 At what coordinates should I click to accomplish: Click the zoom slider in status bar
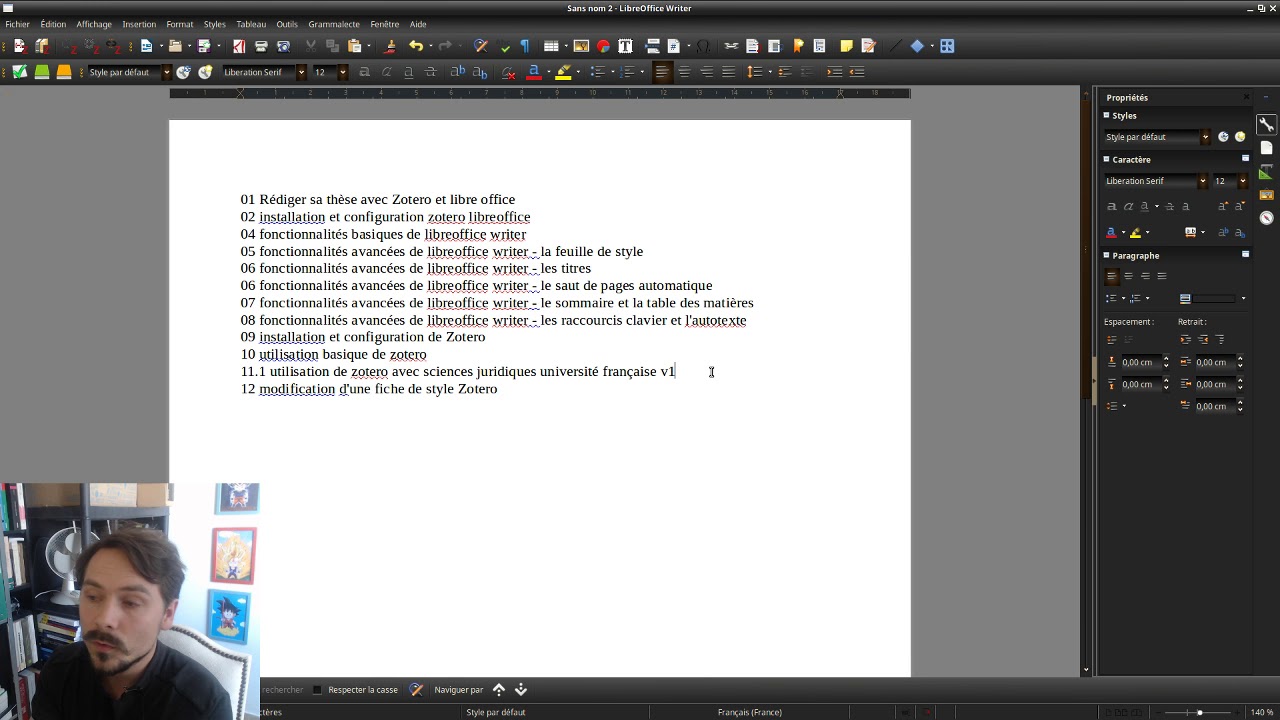[x=1199, y=712]
